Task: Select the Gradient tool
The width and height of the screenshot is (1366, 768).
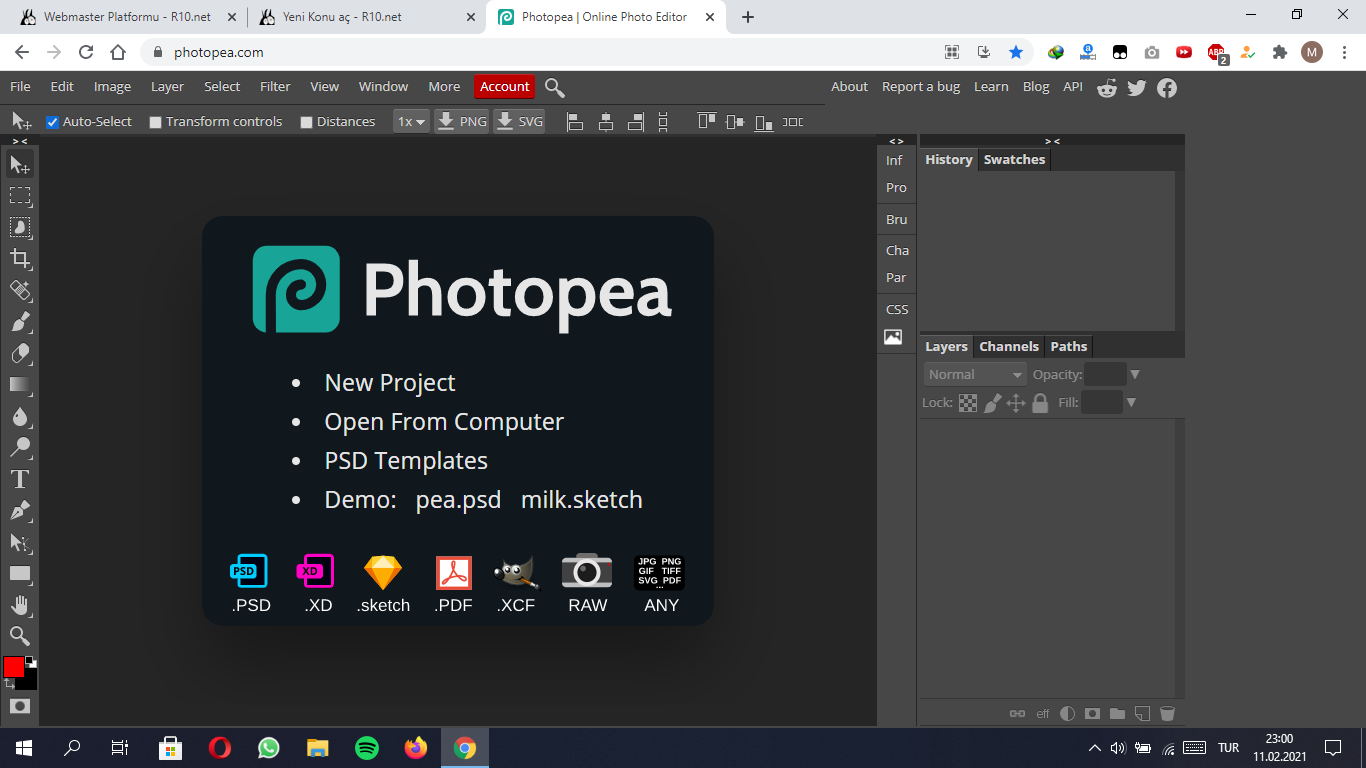Action: click(x=20, y=385)
